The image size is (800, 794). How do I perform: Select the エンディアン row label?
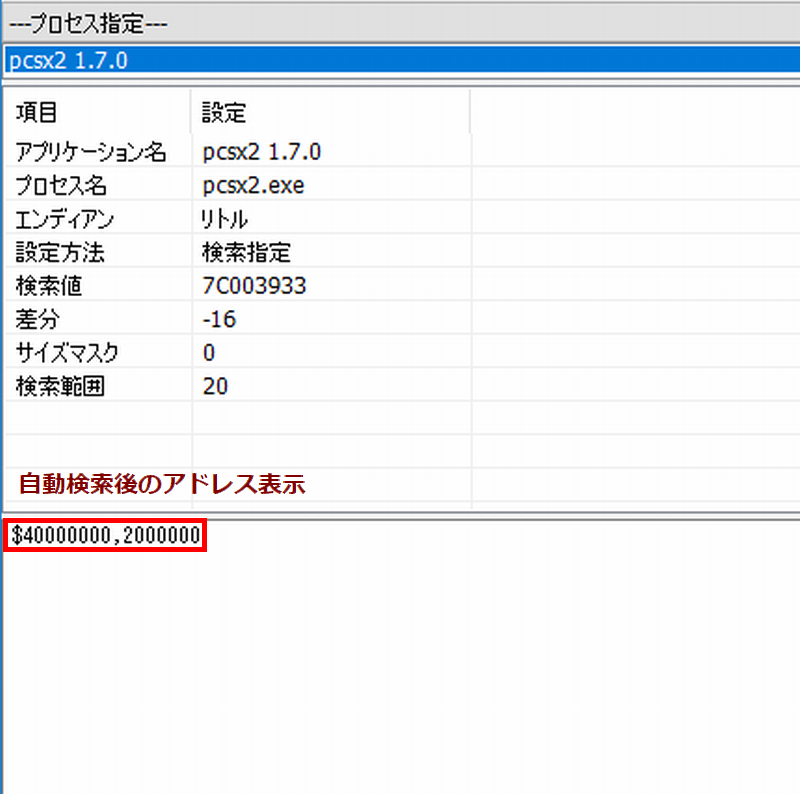click(x=64, y=219)
